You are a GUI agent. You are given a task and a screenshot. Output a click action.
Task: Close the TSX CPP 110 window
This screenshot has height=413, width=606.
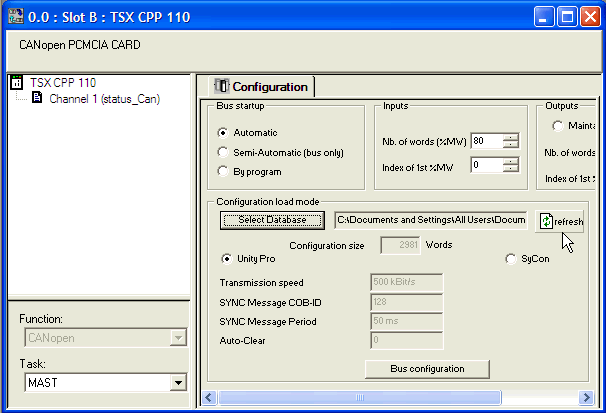tap(590, 17)
